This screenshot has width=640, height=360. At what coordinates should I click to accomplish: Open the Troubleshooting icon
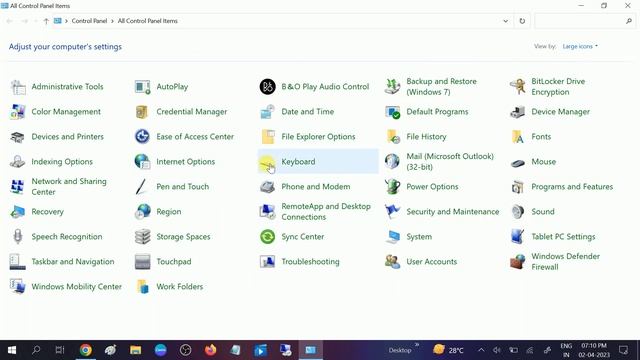point(267,262)
